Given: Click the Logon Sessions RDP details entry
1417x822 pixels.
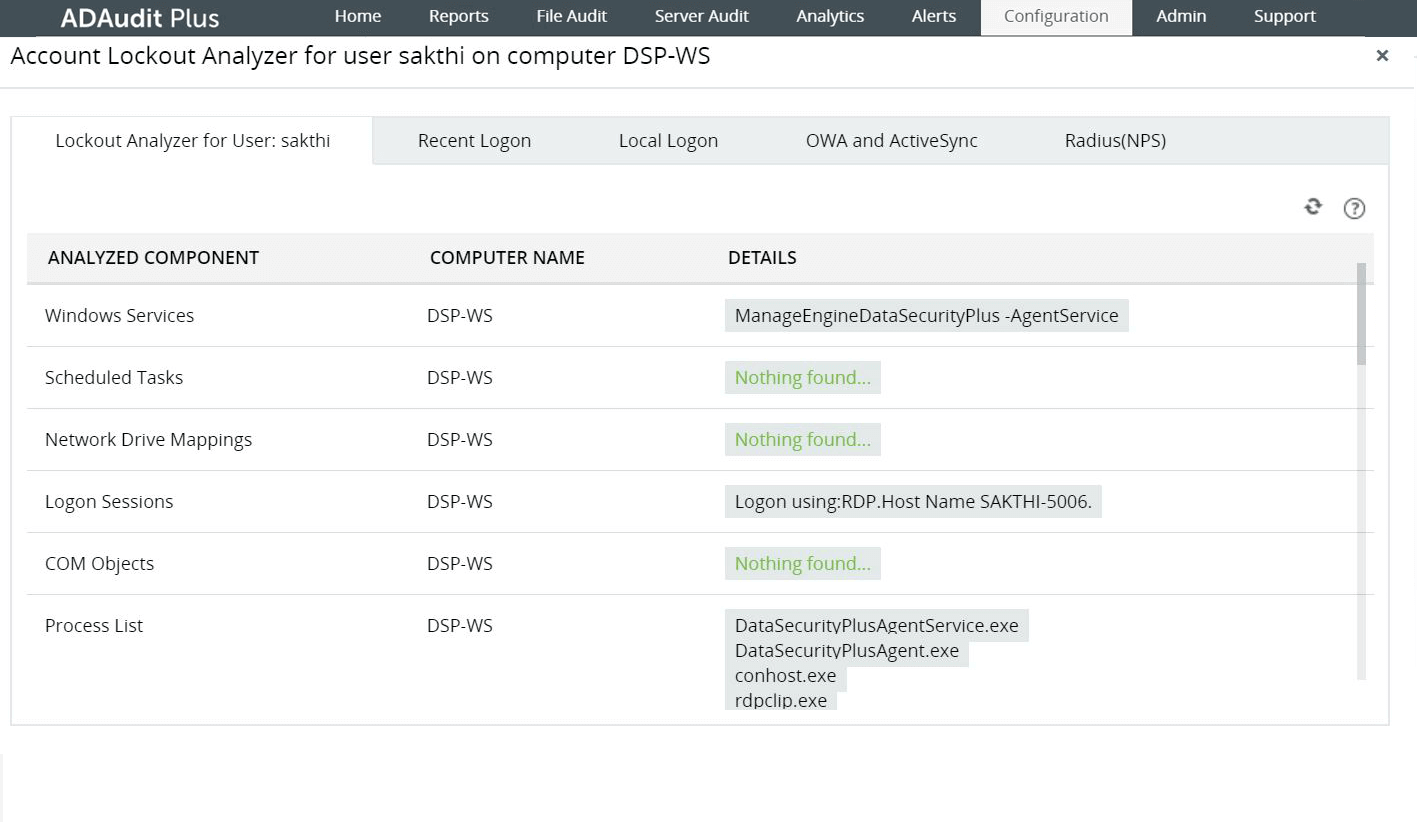Looking at the screenshot, I should pos(913,501).
